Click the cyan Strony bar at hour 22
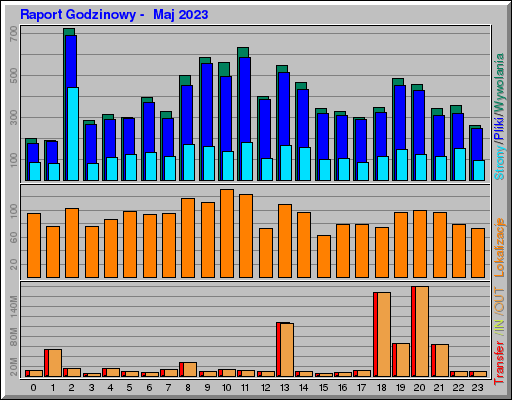This screenshot has height=400, width=512. (460, 164)
